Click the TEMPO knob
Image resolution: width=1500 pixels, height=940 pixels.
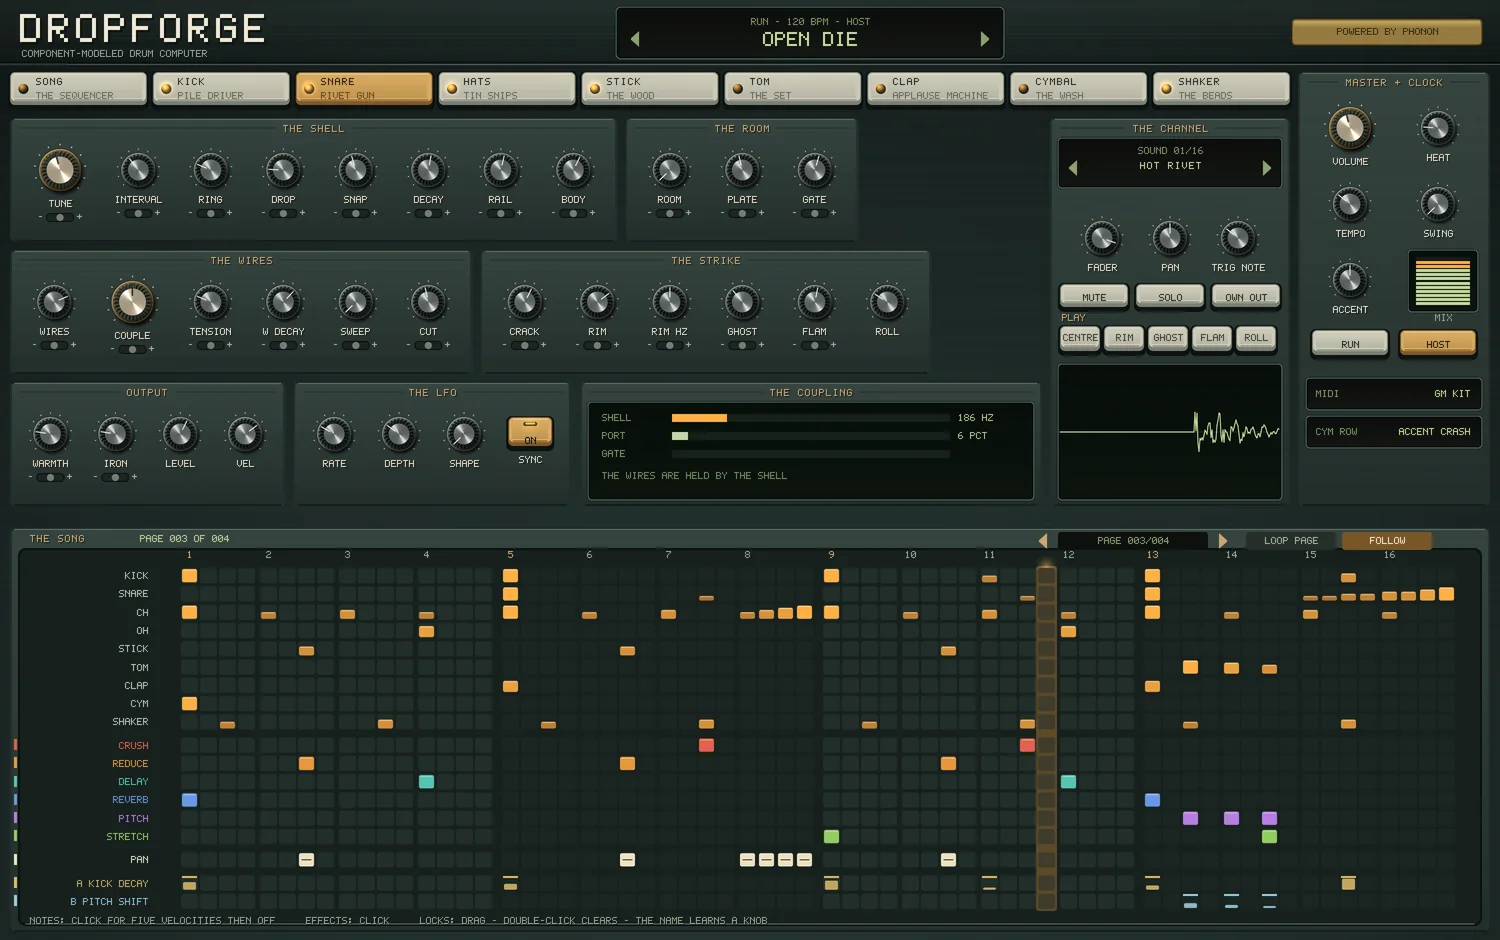pyautogui.click(x=1350, y=204)
